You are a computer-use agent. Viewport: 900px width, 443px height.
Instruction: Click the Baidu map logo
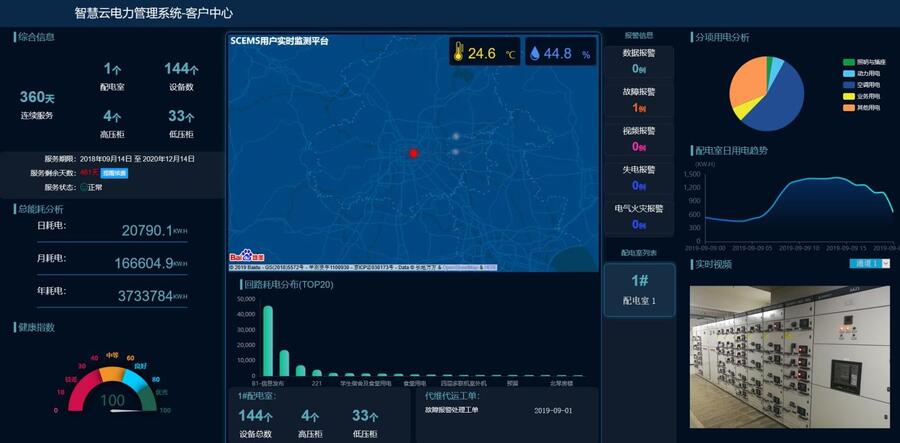pyautogui.click(x=243, y=256)
